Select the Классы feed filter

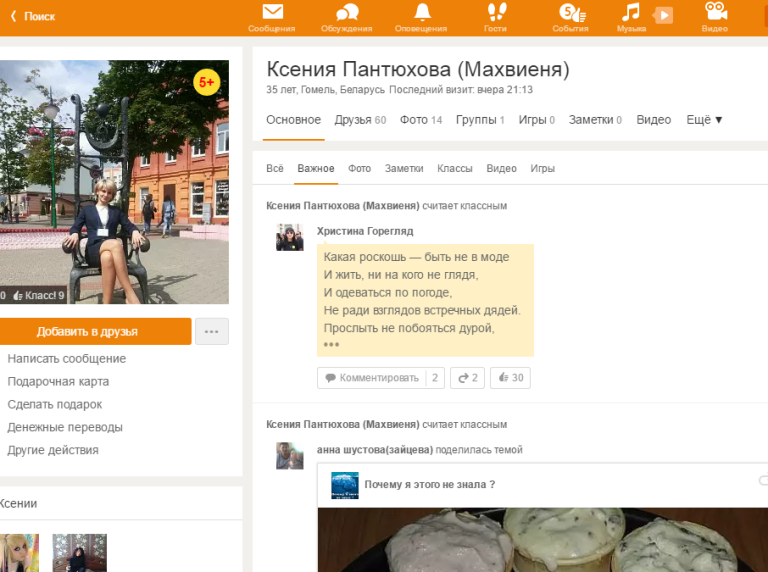[x=455, y=168]
